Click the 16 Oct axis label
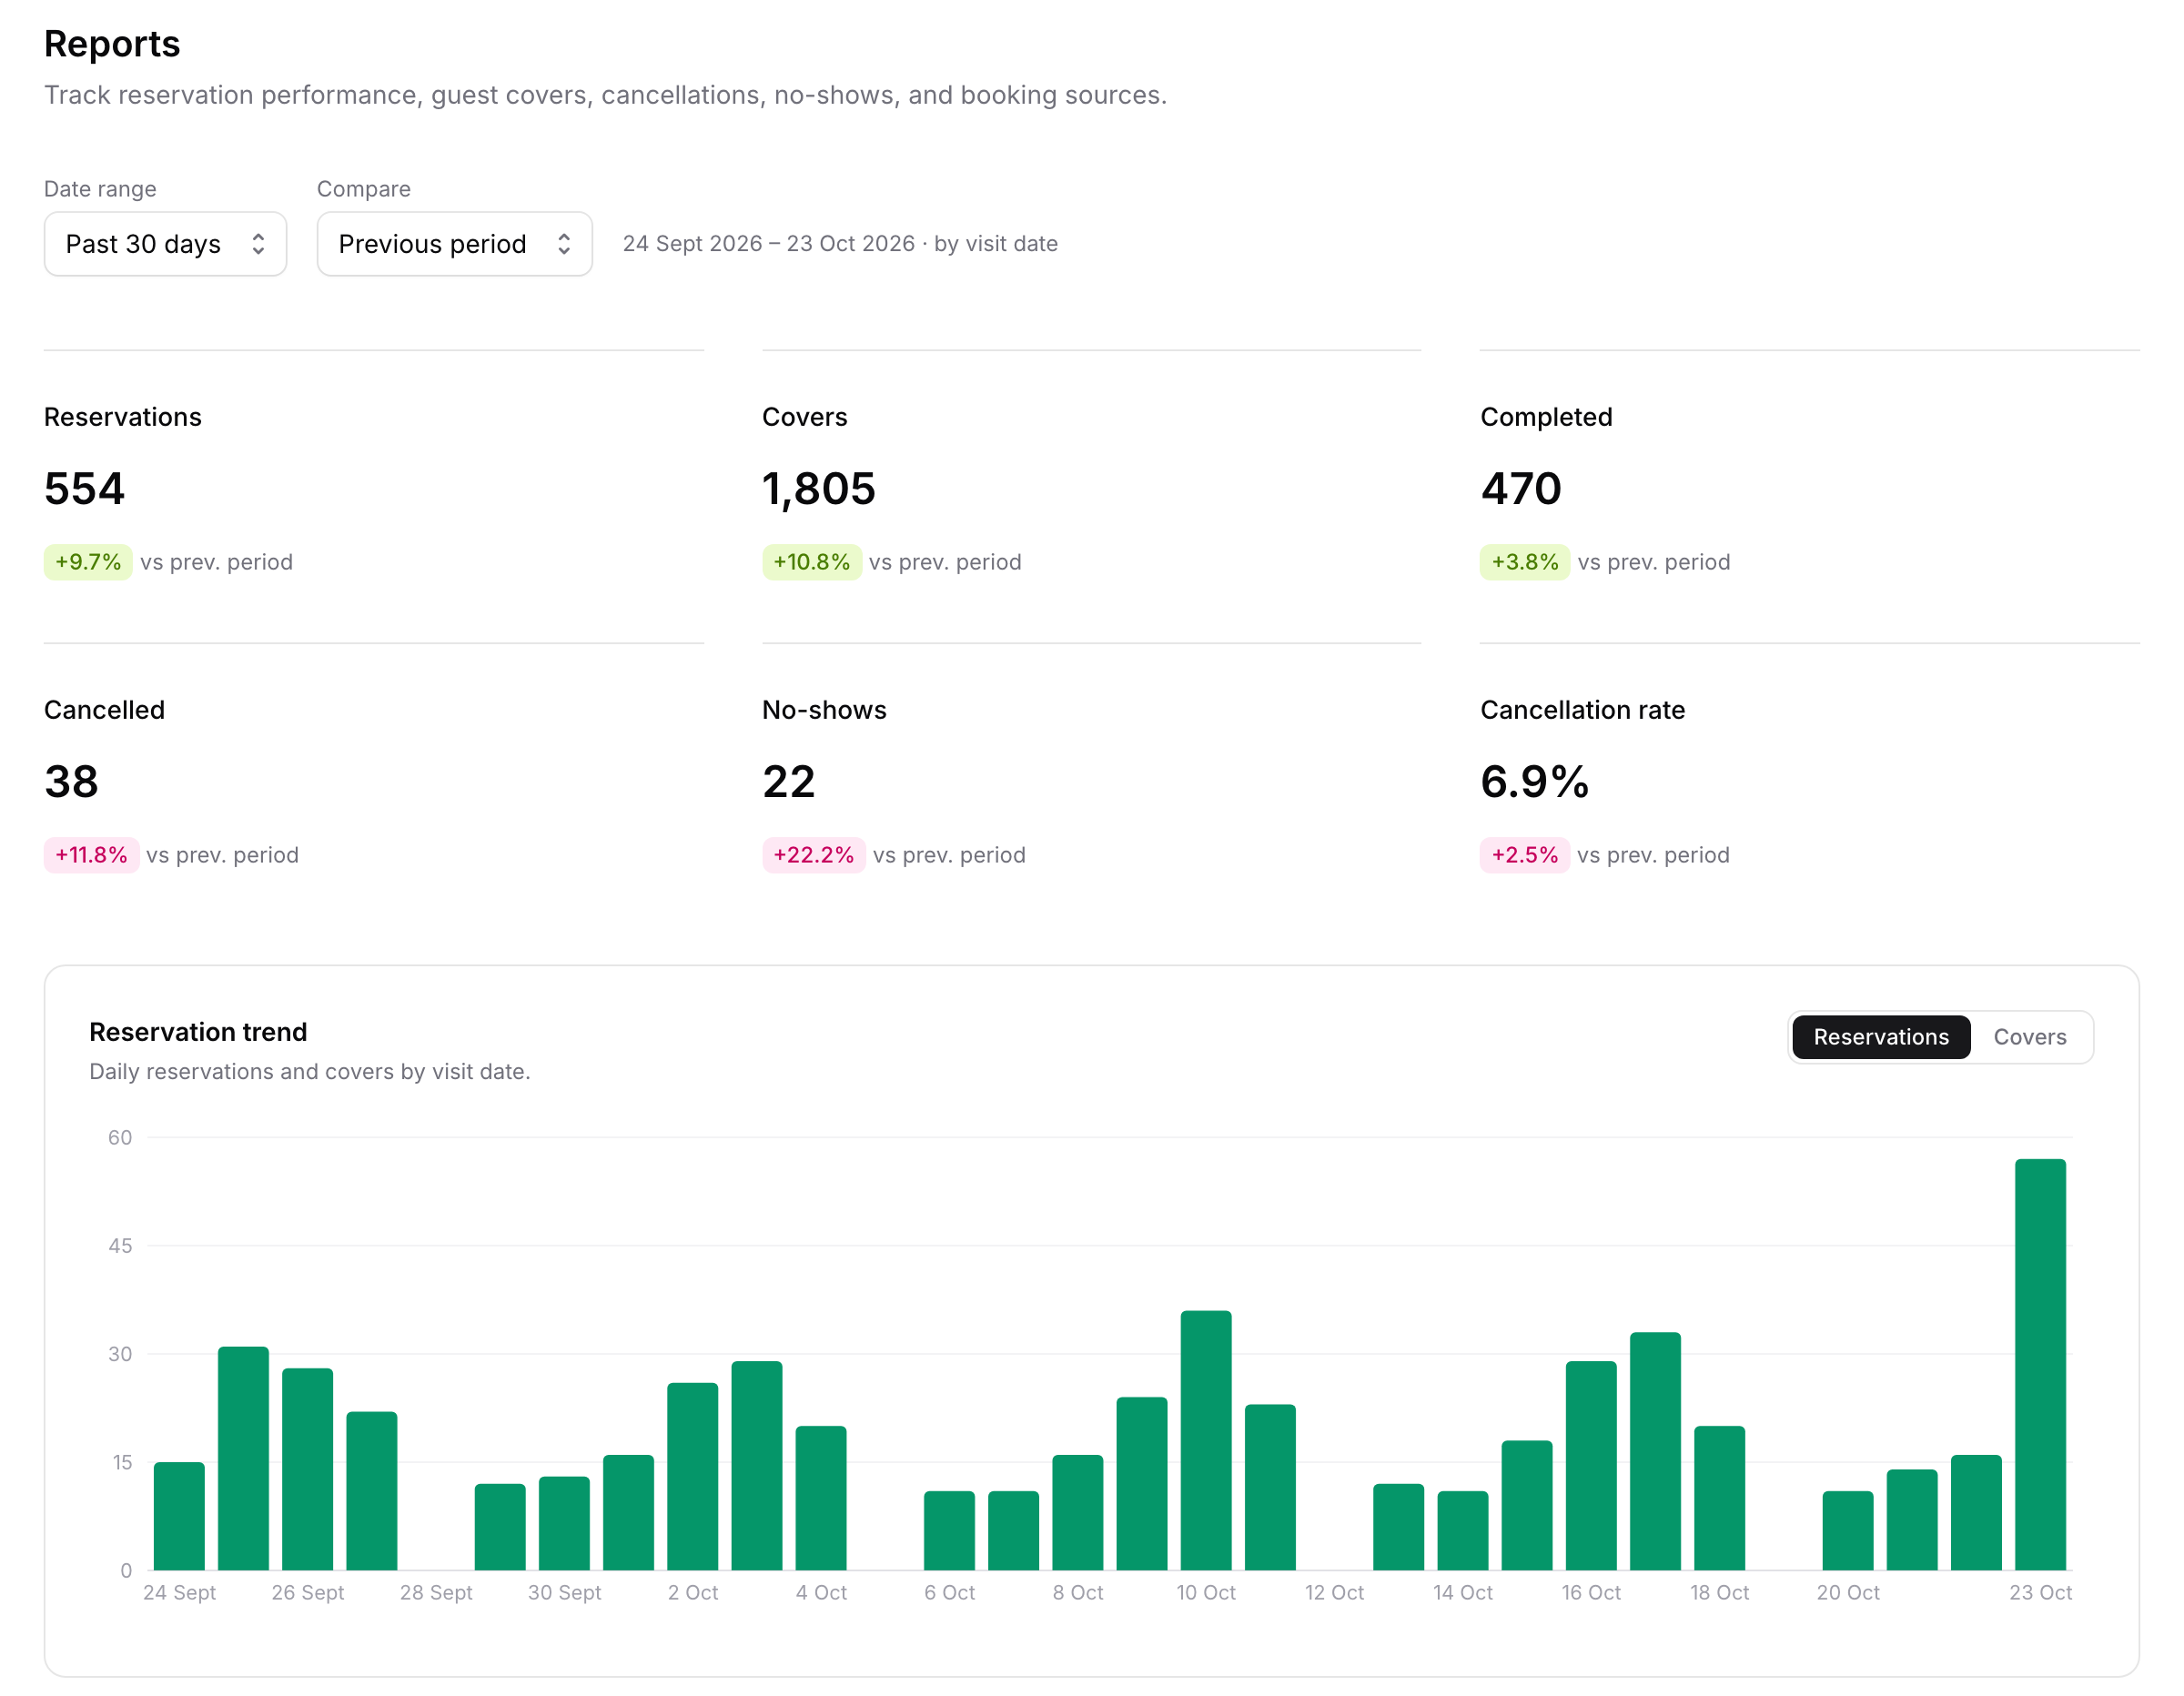Image resolution: width=2184 pixels, height=1696 pixels. pyautogui.click(x=1590, y=1593)
